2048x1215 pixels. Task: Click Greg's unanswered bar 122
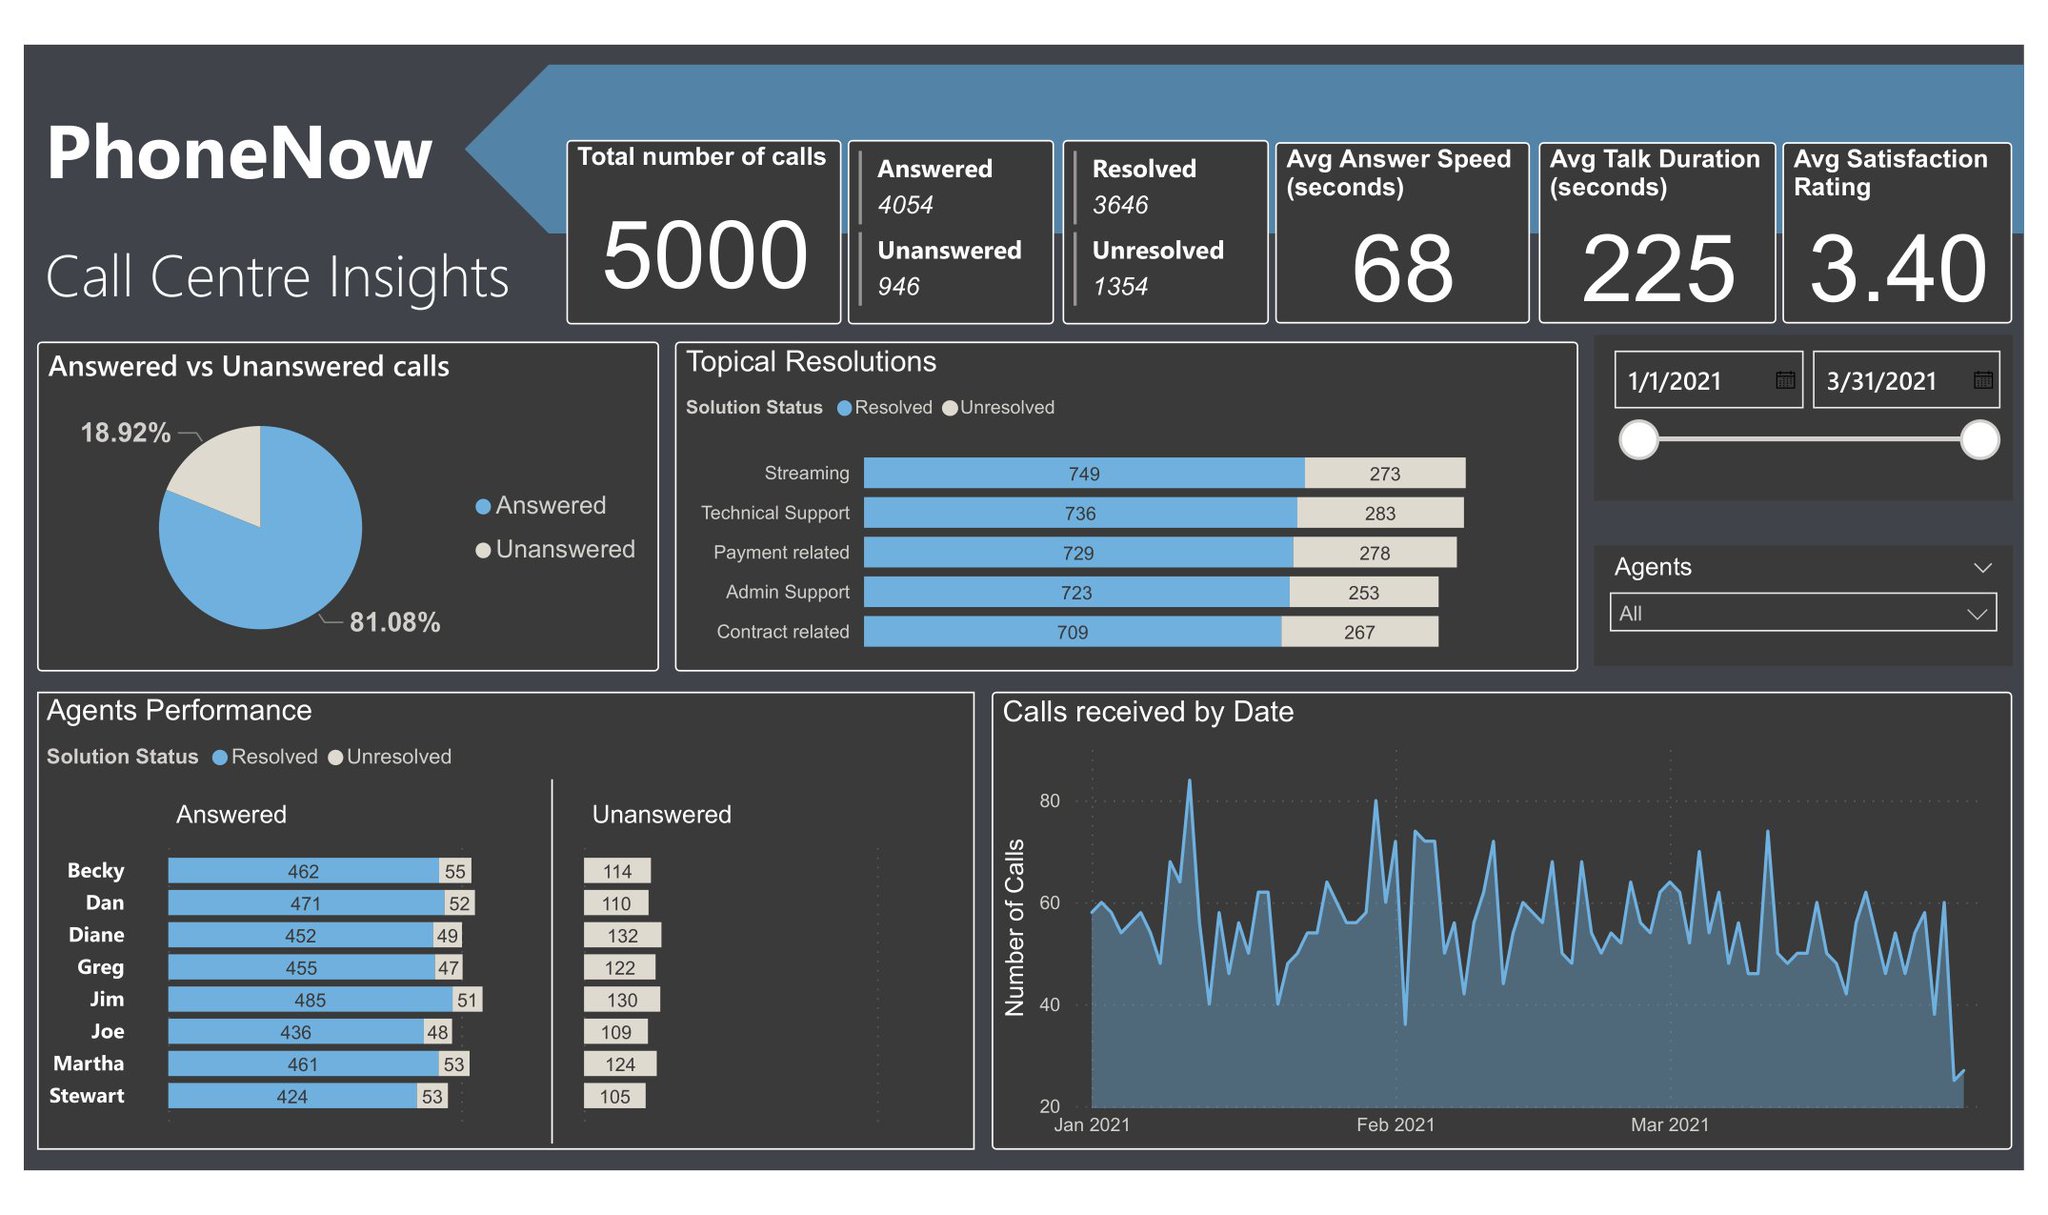[x=620, y=967]
